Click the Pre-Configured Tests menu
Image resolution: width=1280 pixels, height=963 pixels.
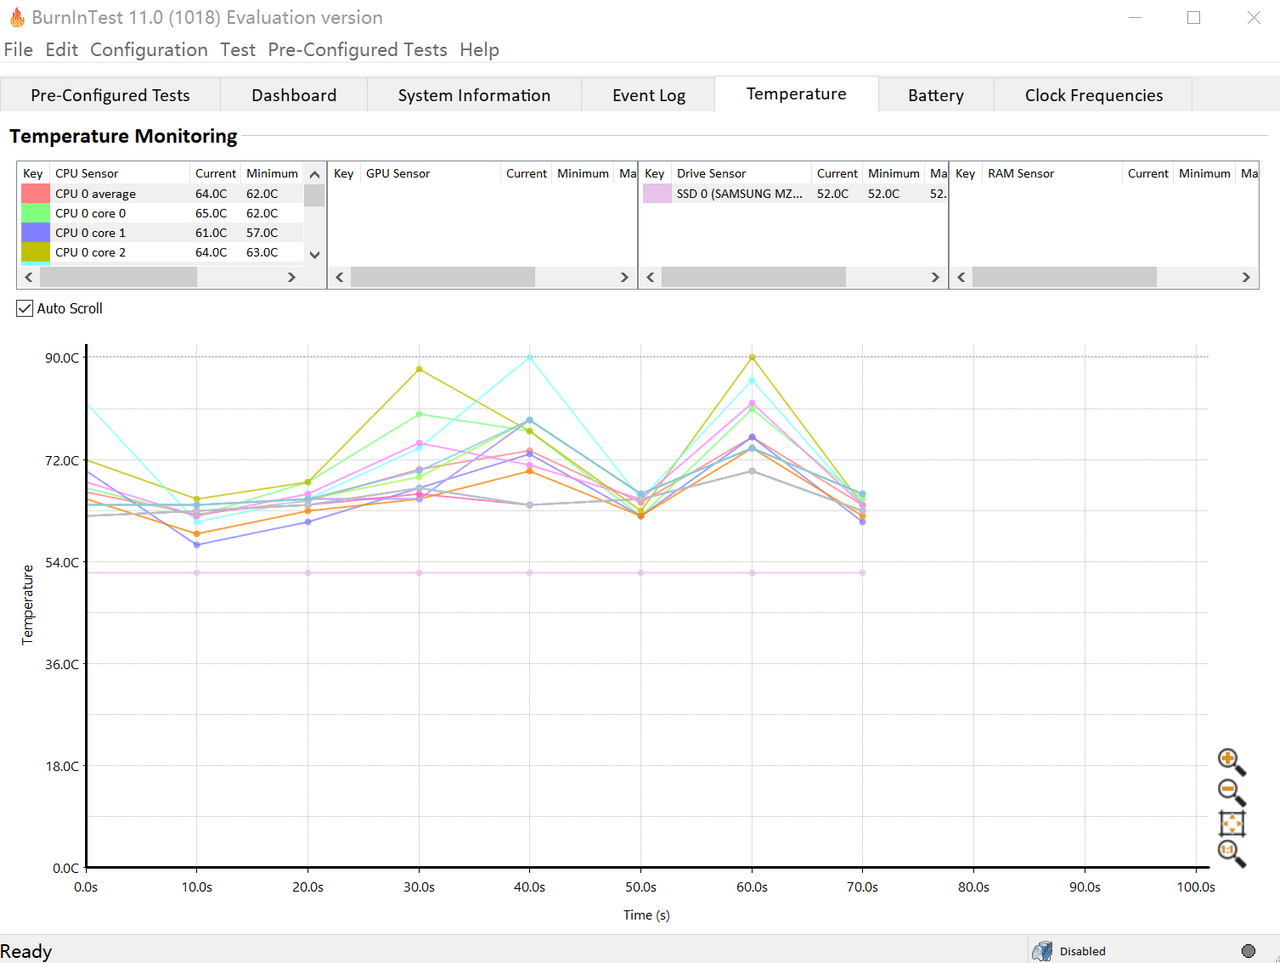click(357, 50)
